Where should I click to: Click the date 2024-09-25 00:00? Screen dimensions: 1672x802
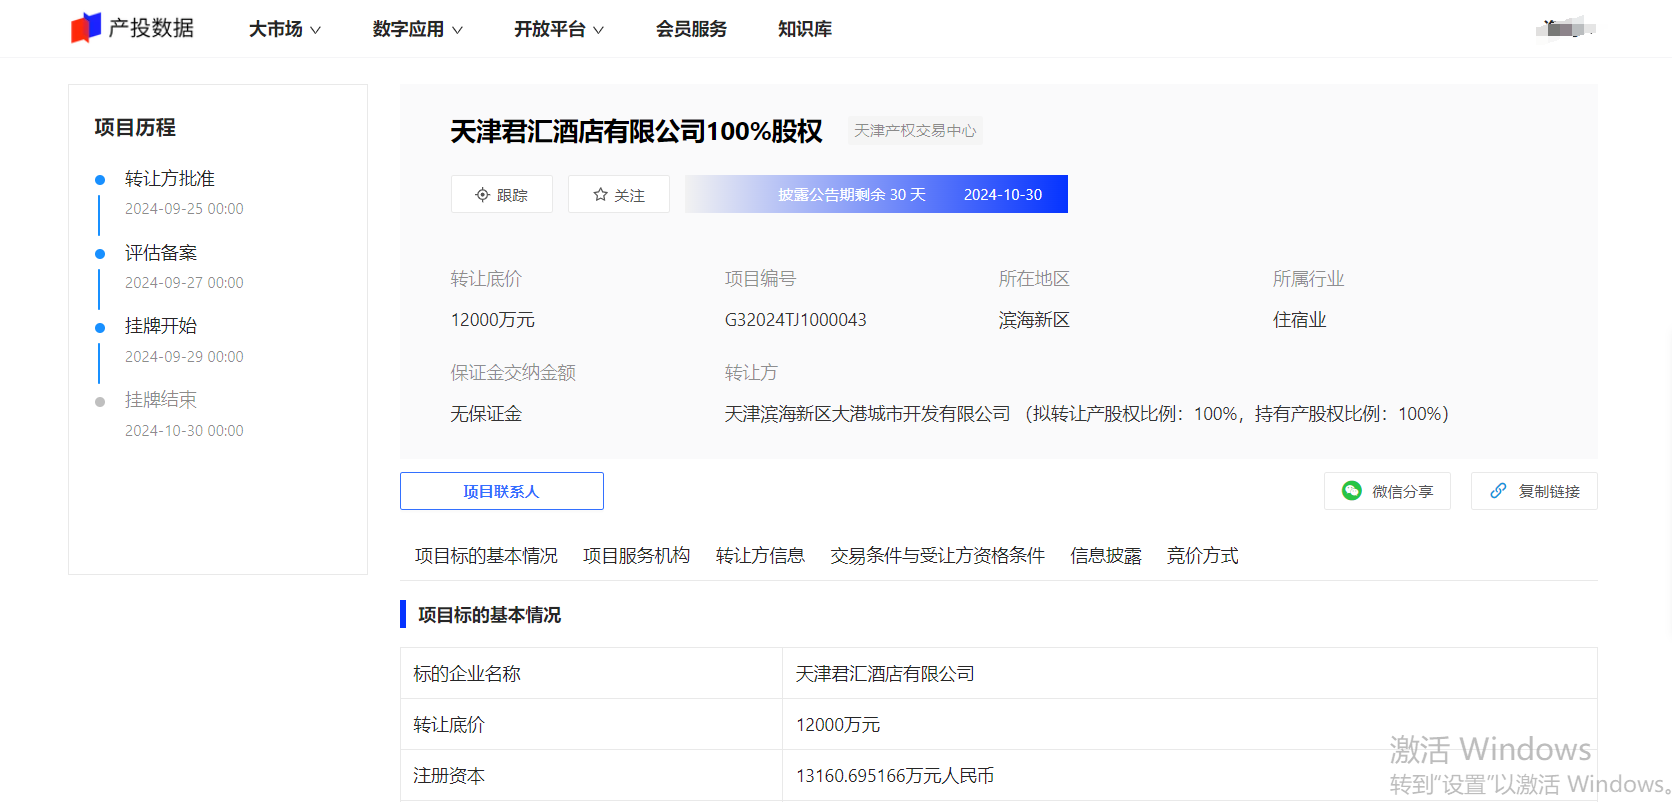(x=184, y=209)
